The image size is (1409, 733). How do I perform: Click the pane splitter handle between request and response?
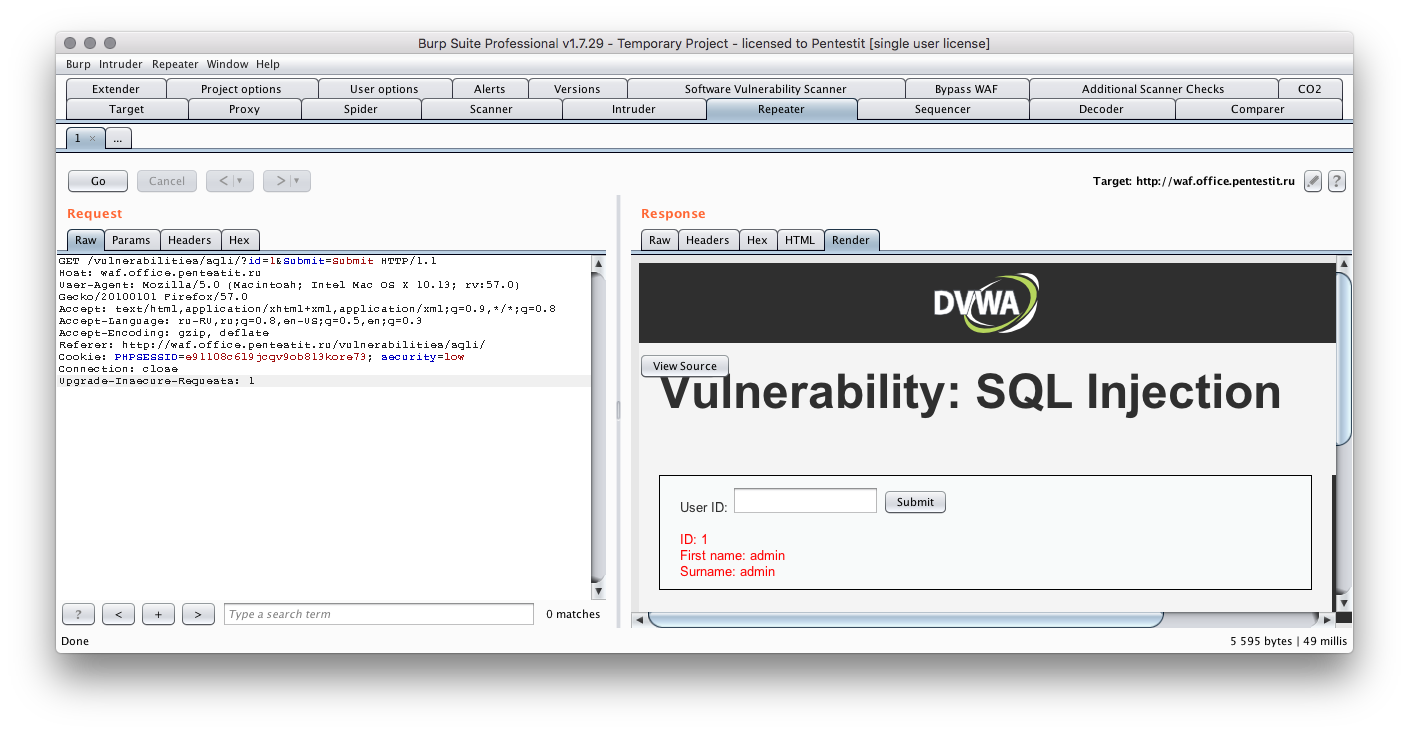(618, 410)
